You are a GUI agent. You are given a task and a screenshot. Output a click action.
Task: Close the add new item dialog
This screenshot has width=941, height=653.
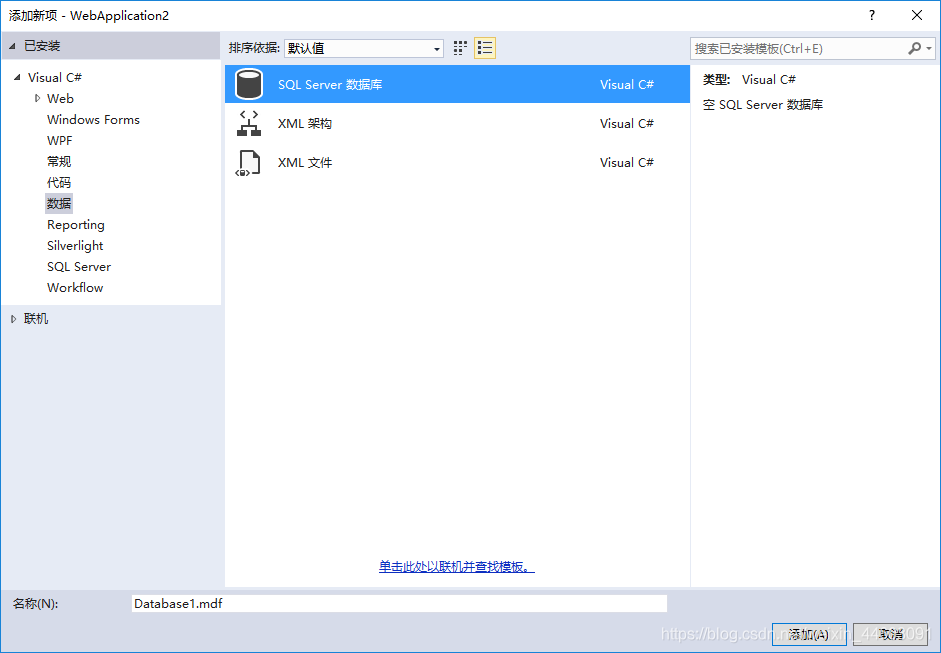coord(917,16)
